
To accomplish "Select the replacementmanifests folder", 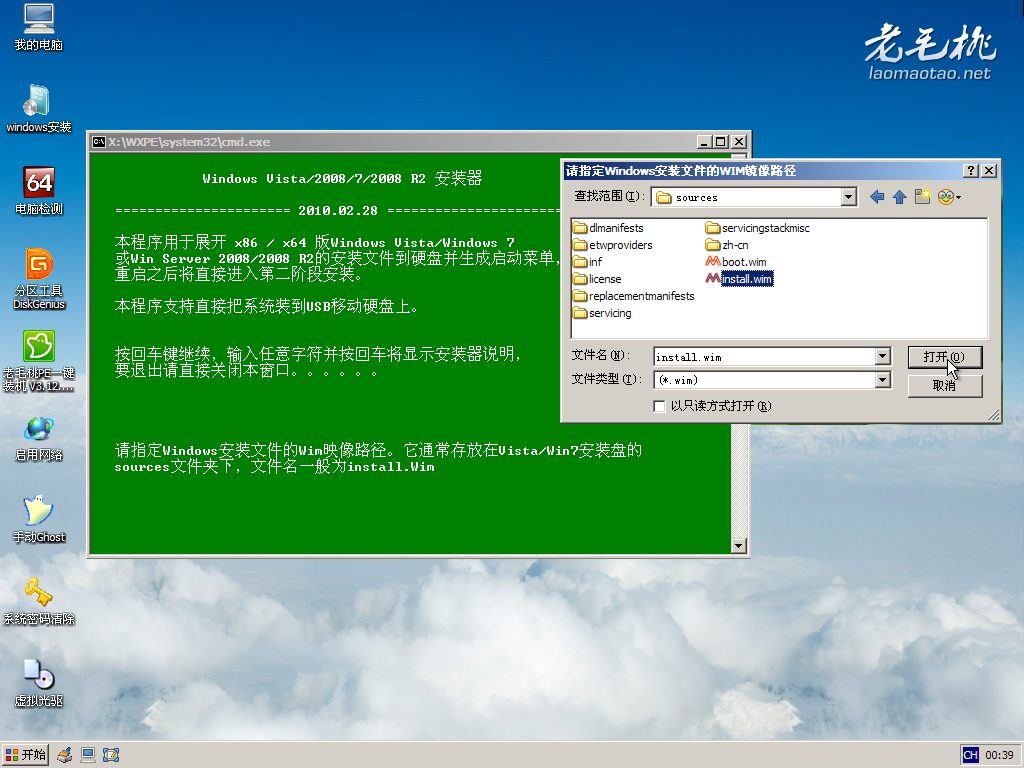I will [x=633, y=296].
